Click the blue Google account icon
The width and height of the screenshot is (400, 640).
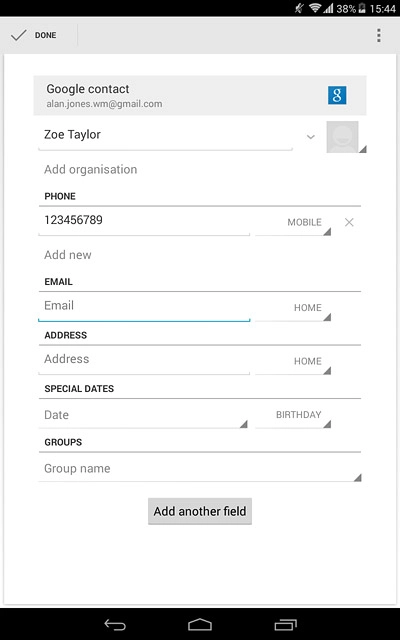pyautogui.click(x=337, y=95)
